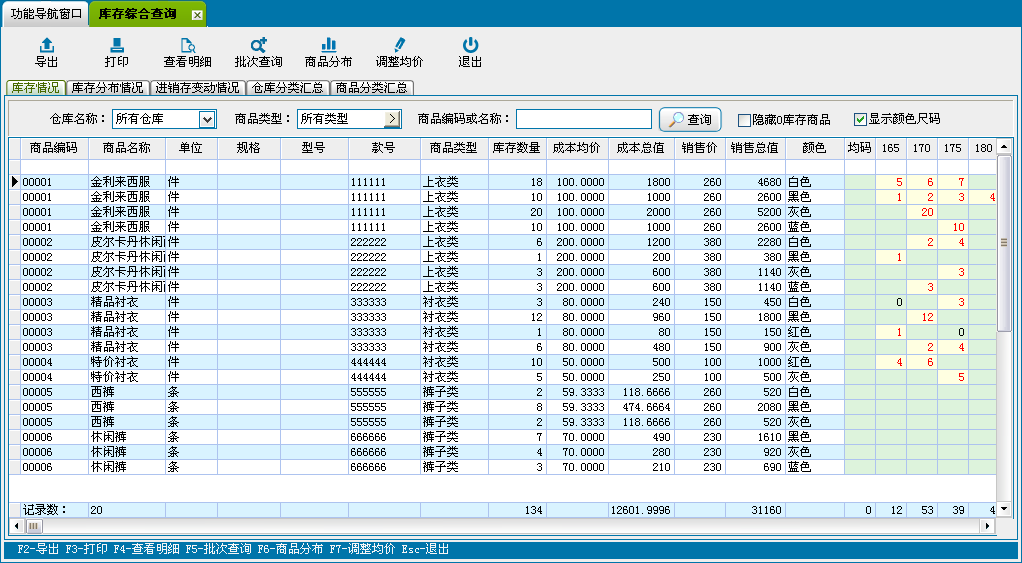The height and width of the screenshot is (563, 1022).
Task: Select 金利来西服 row with 蓝色 color
Action: 503,227
